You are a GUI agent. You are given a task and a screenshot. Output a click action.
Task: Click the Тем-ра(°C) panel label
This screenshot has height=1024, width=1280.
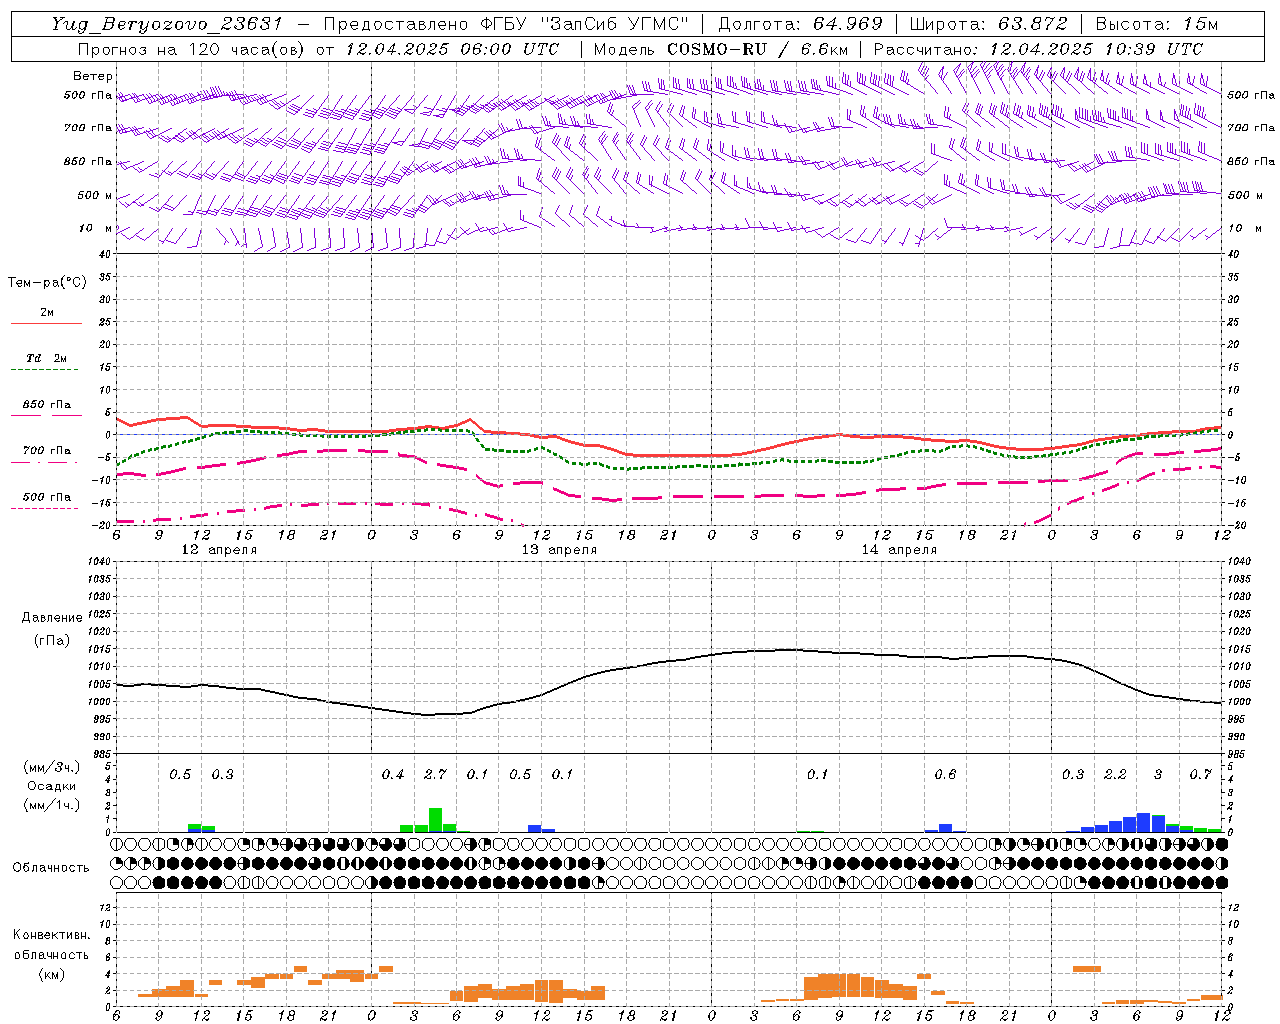tap(47, 283)
